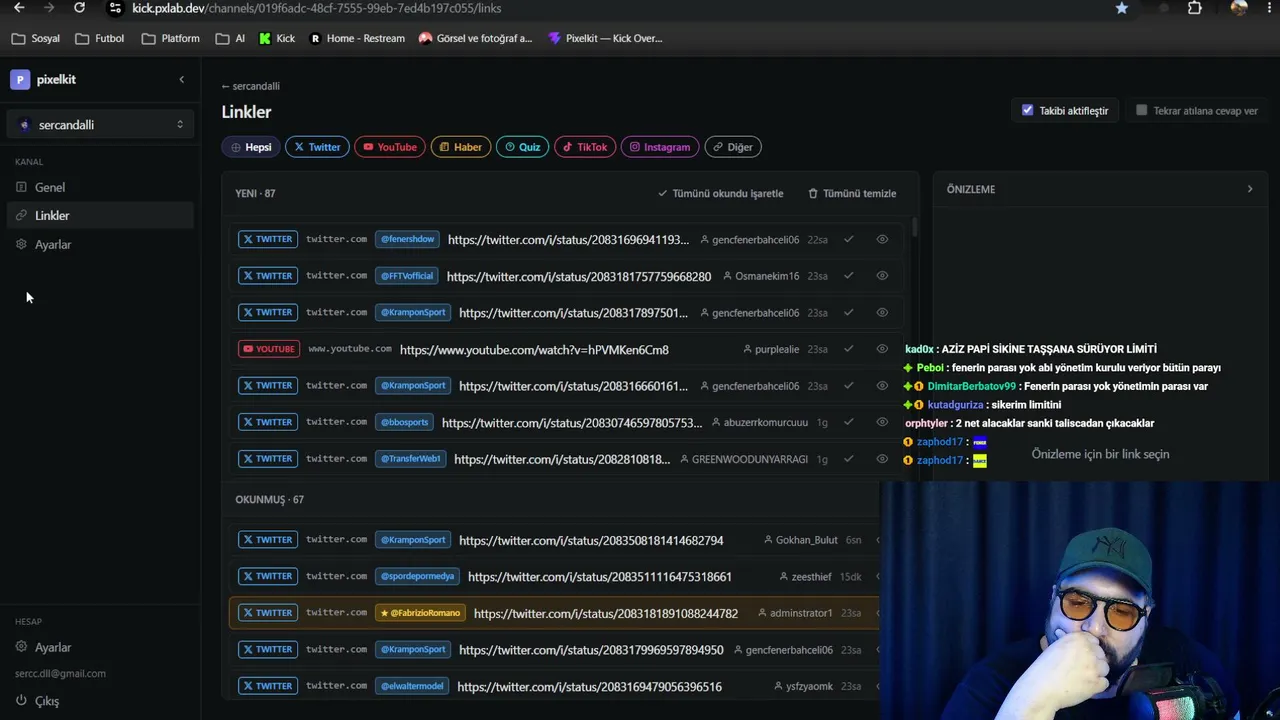Click the links list scrollbar

914,228
